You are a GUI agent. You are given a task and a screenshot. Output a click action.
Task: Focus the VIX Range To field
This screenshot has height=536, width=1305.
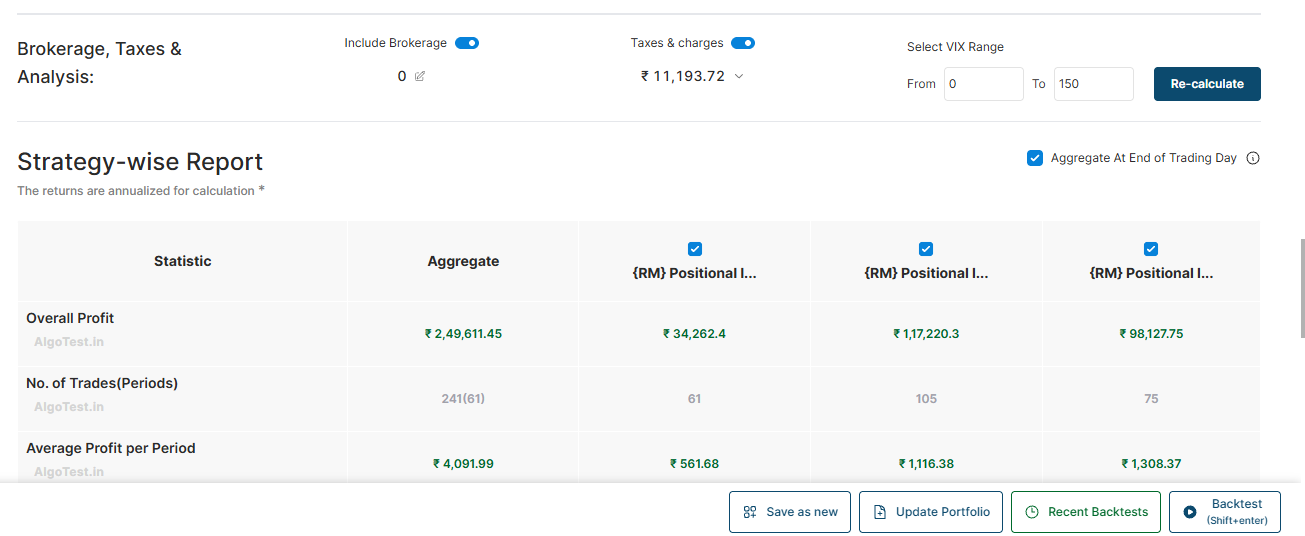(1093, 84)
